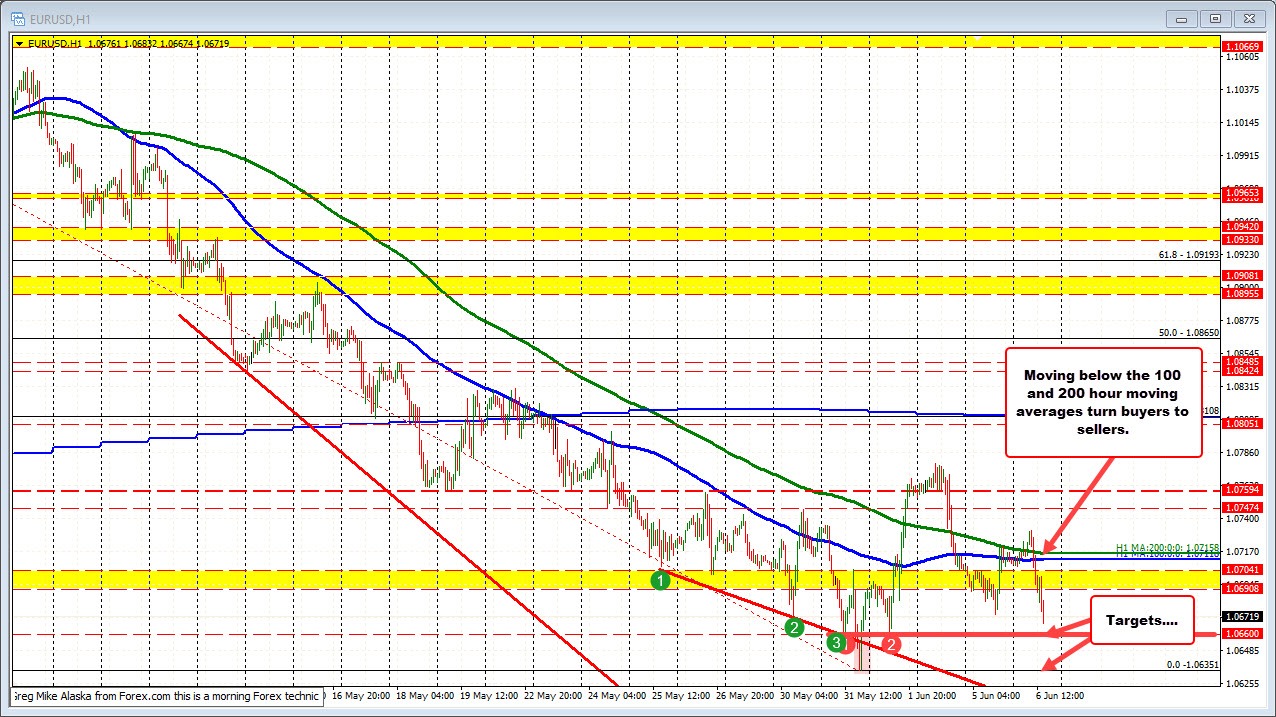Click the red 1.10669 price label on the axis
Image resolution: width=1276 pixels, height=717 pixels.
click(x=1242, y=47)
